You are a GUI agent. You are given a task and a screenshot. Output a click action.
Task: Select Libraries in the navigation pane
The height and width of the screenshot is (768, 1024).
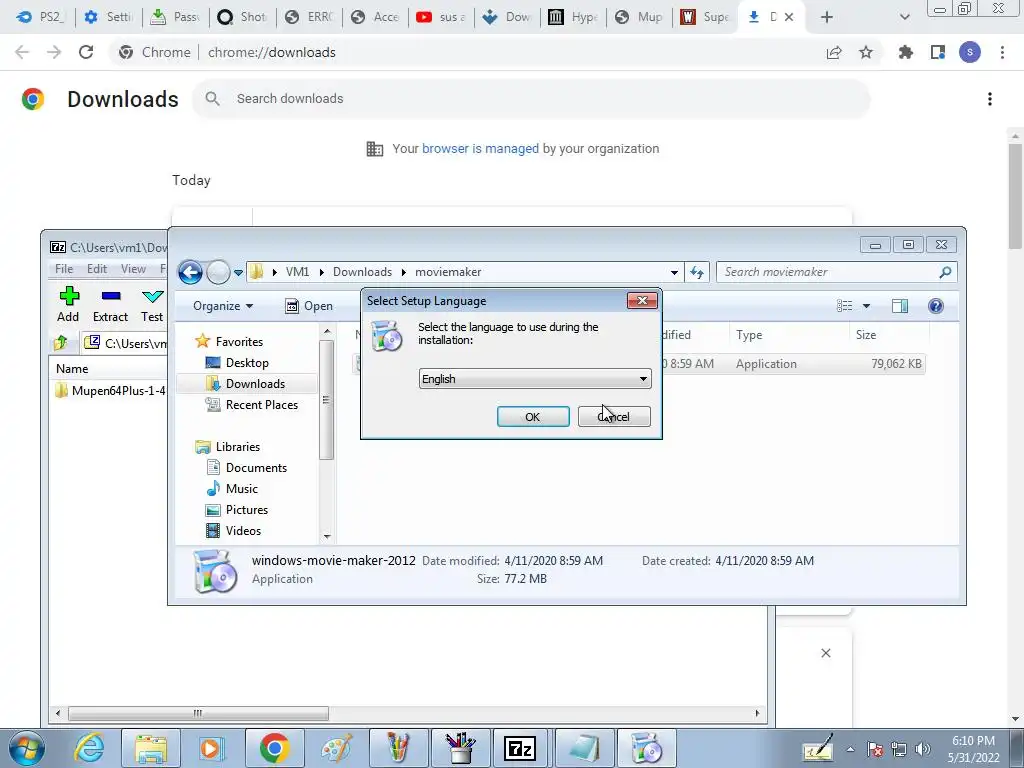228,447
